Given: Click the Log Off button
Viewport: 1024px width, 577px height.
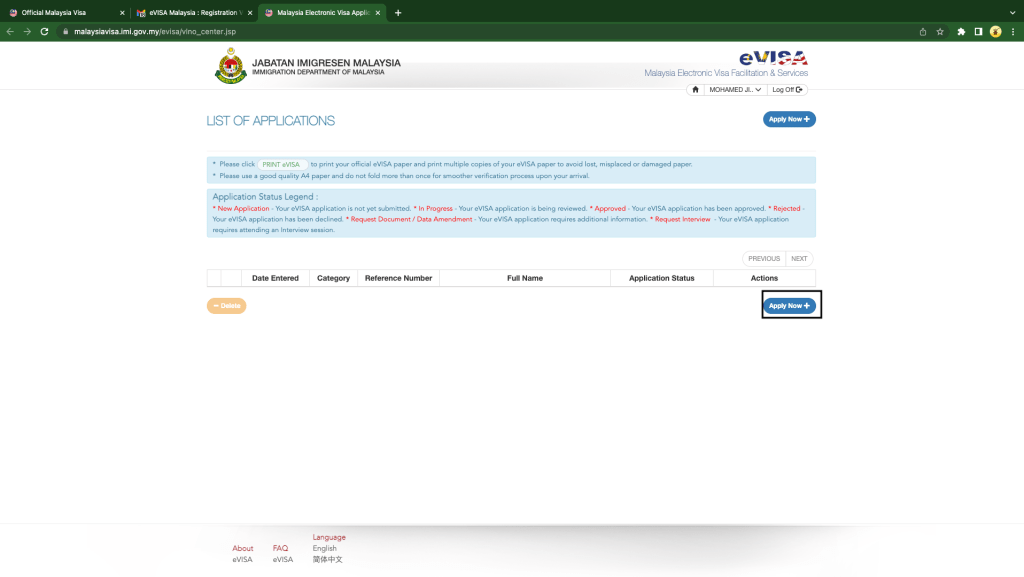Looking at the screenshot, I should (x=787, y=90).
